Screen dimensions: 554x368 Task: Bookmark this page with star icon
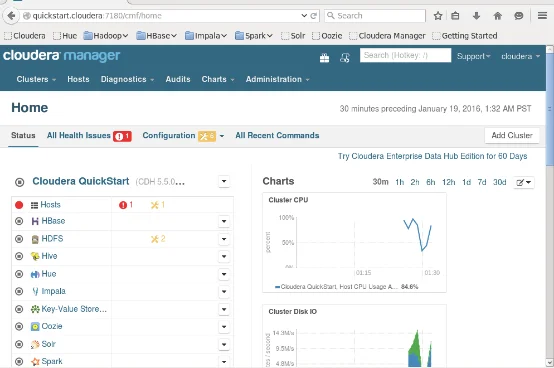click(438, 16)
